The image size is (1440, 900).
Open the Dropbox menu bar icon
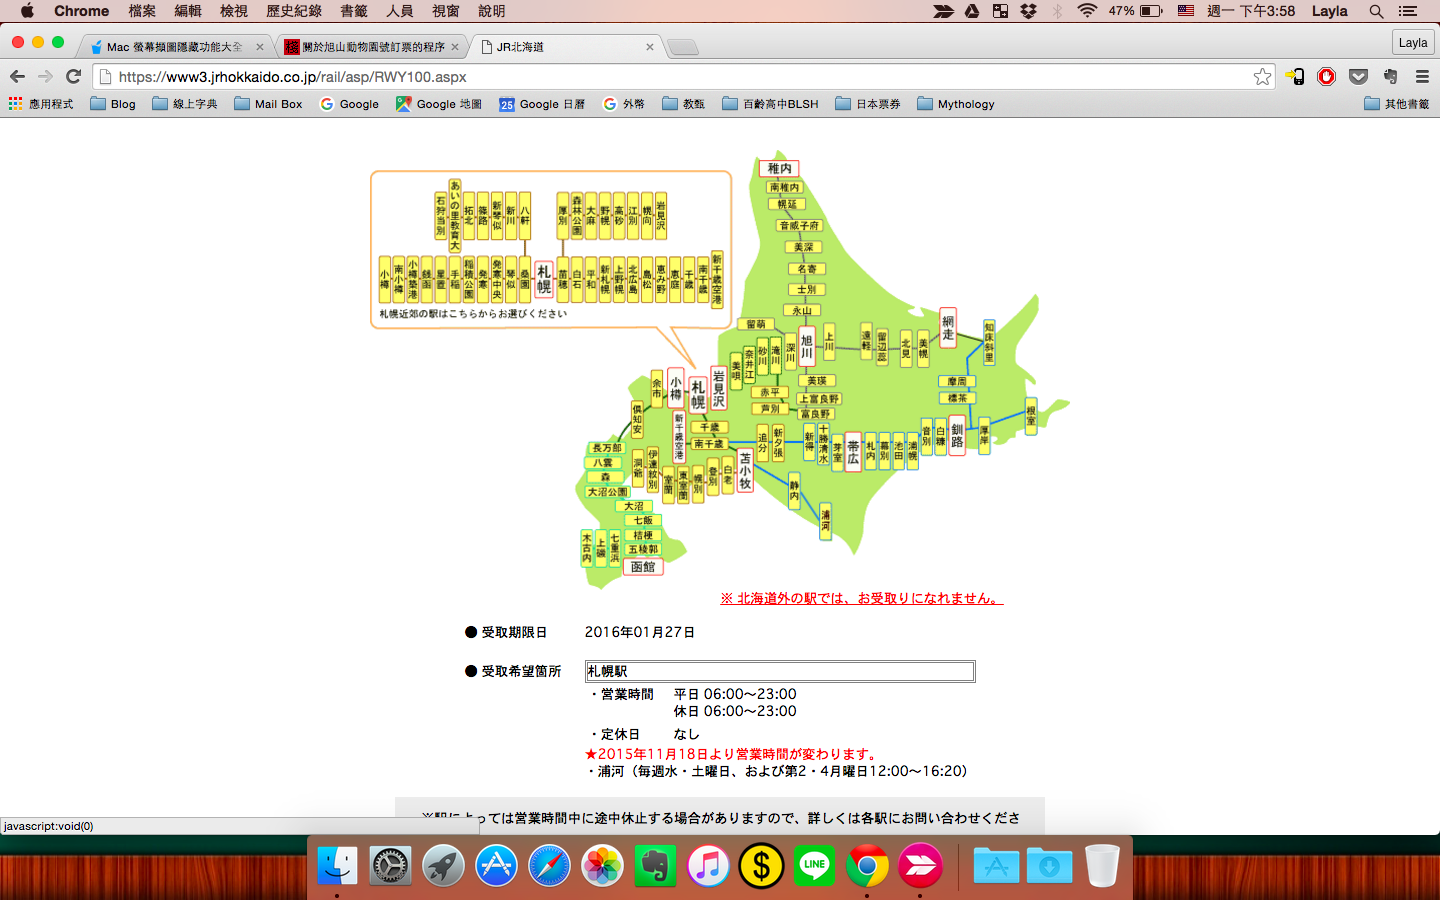pos(1028,11)
